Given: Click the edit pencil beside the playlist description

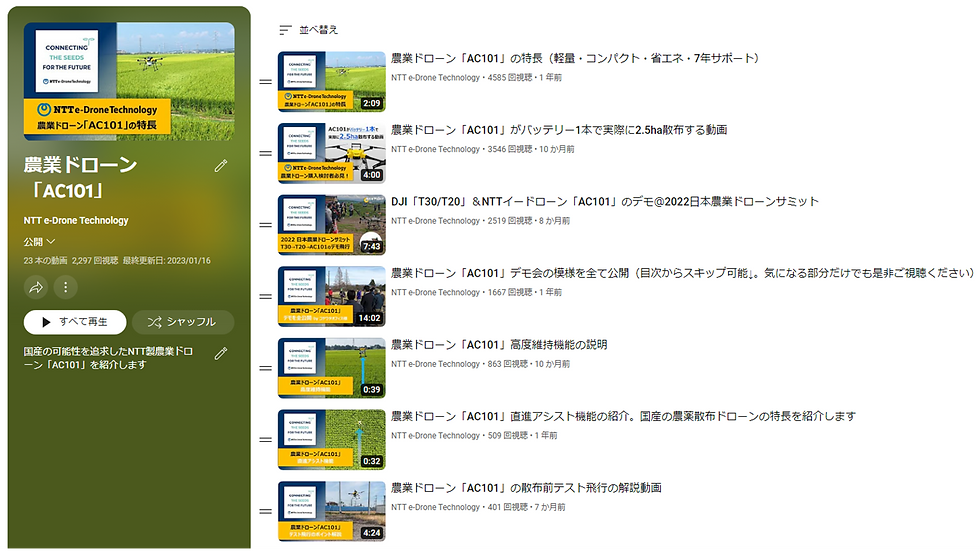Looking at the screenshot, I should pos(221,354).
